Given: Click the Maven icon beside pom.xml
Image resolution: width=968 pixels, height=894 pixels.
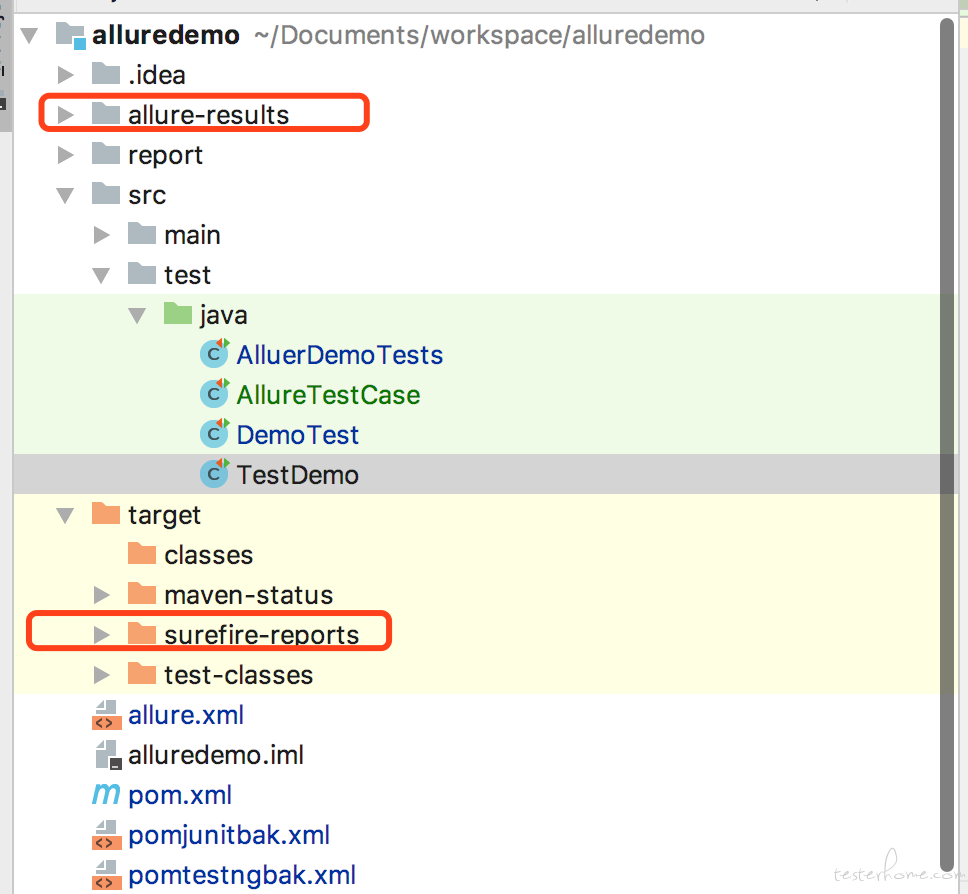Looking at the screenshot, I should [106, 795].
